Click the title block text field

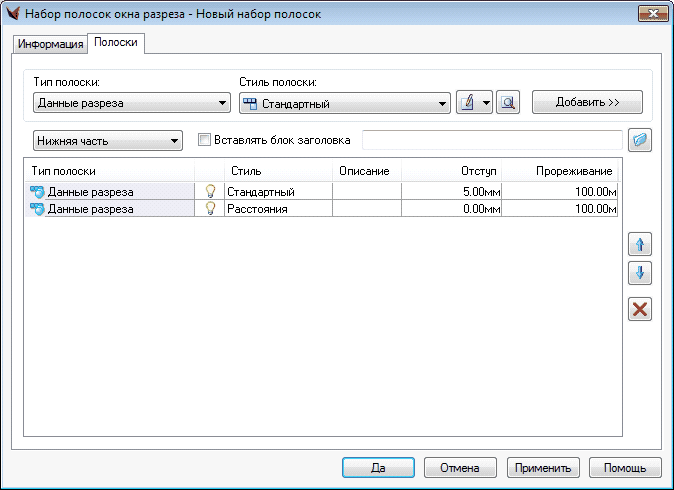[x=491, y=140]
